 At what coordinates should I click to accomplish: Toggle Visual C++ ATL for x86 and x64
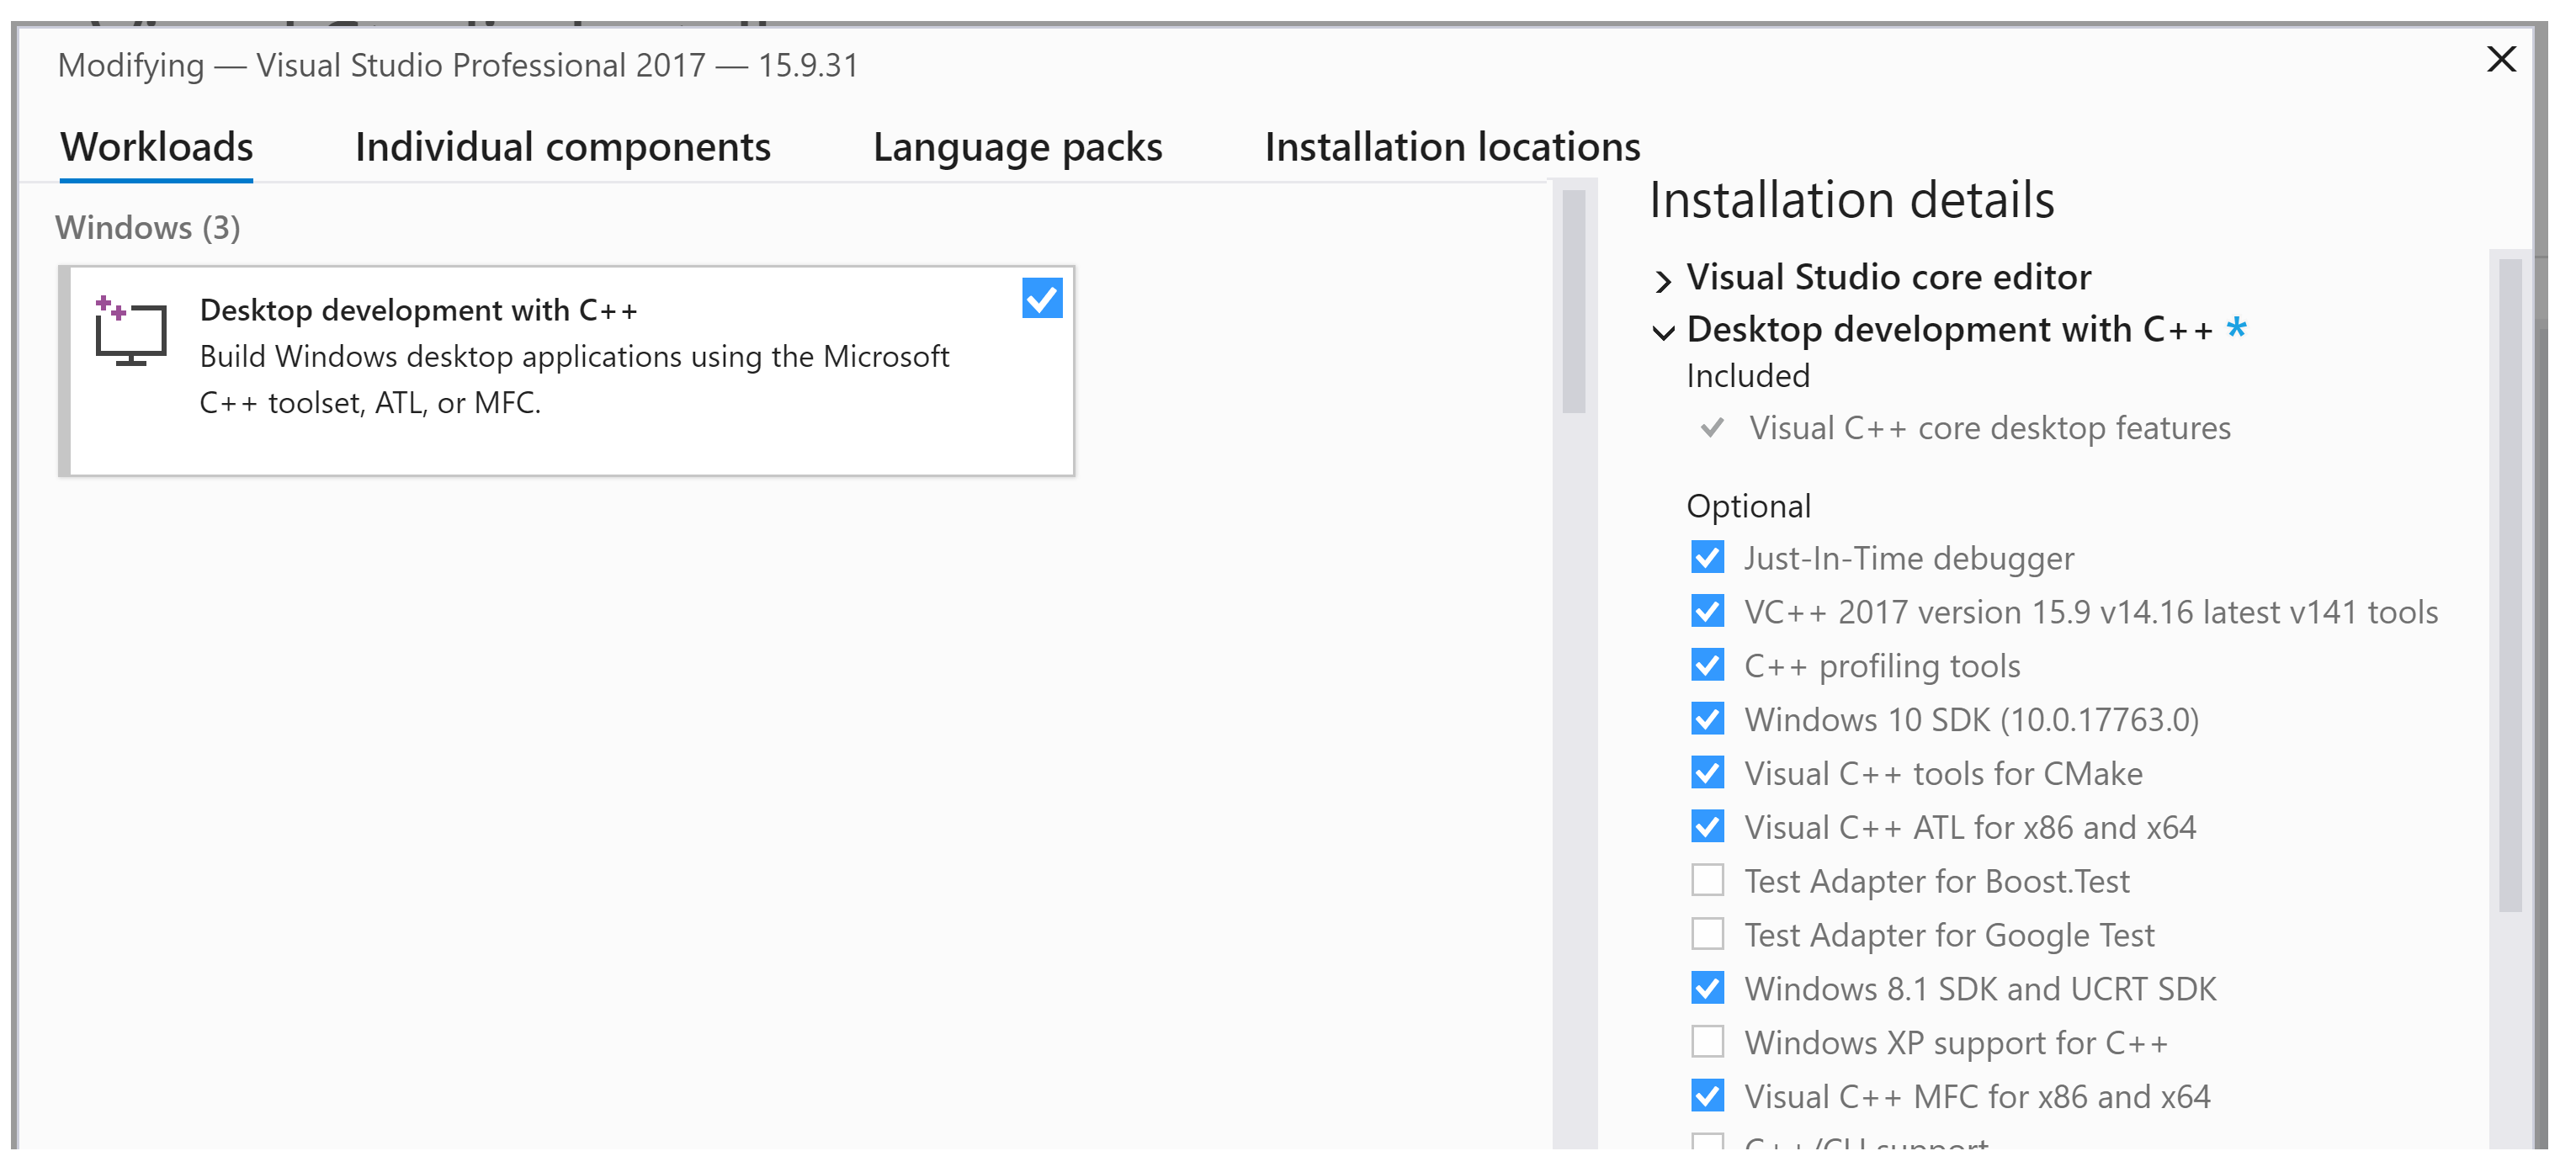[1707, 827]
